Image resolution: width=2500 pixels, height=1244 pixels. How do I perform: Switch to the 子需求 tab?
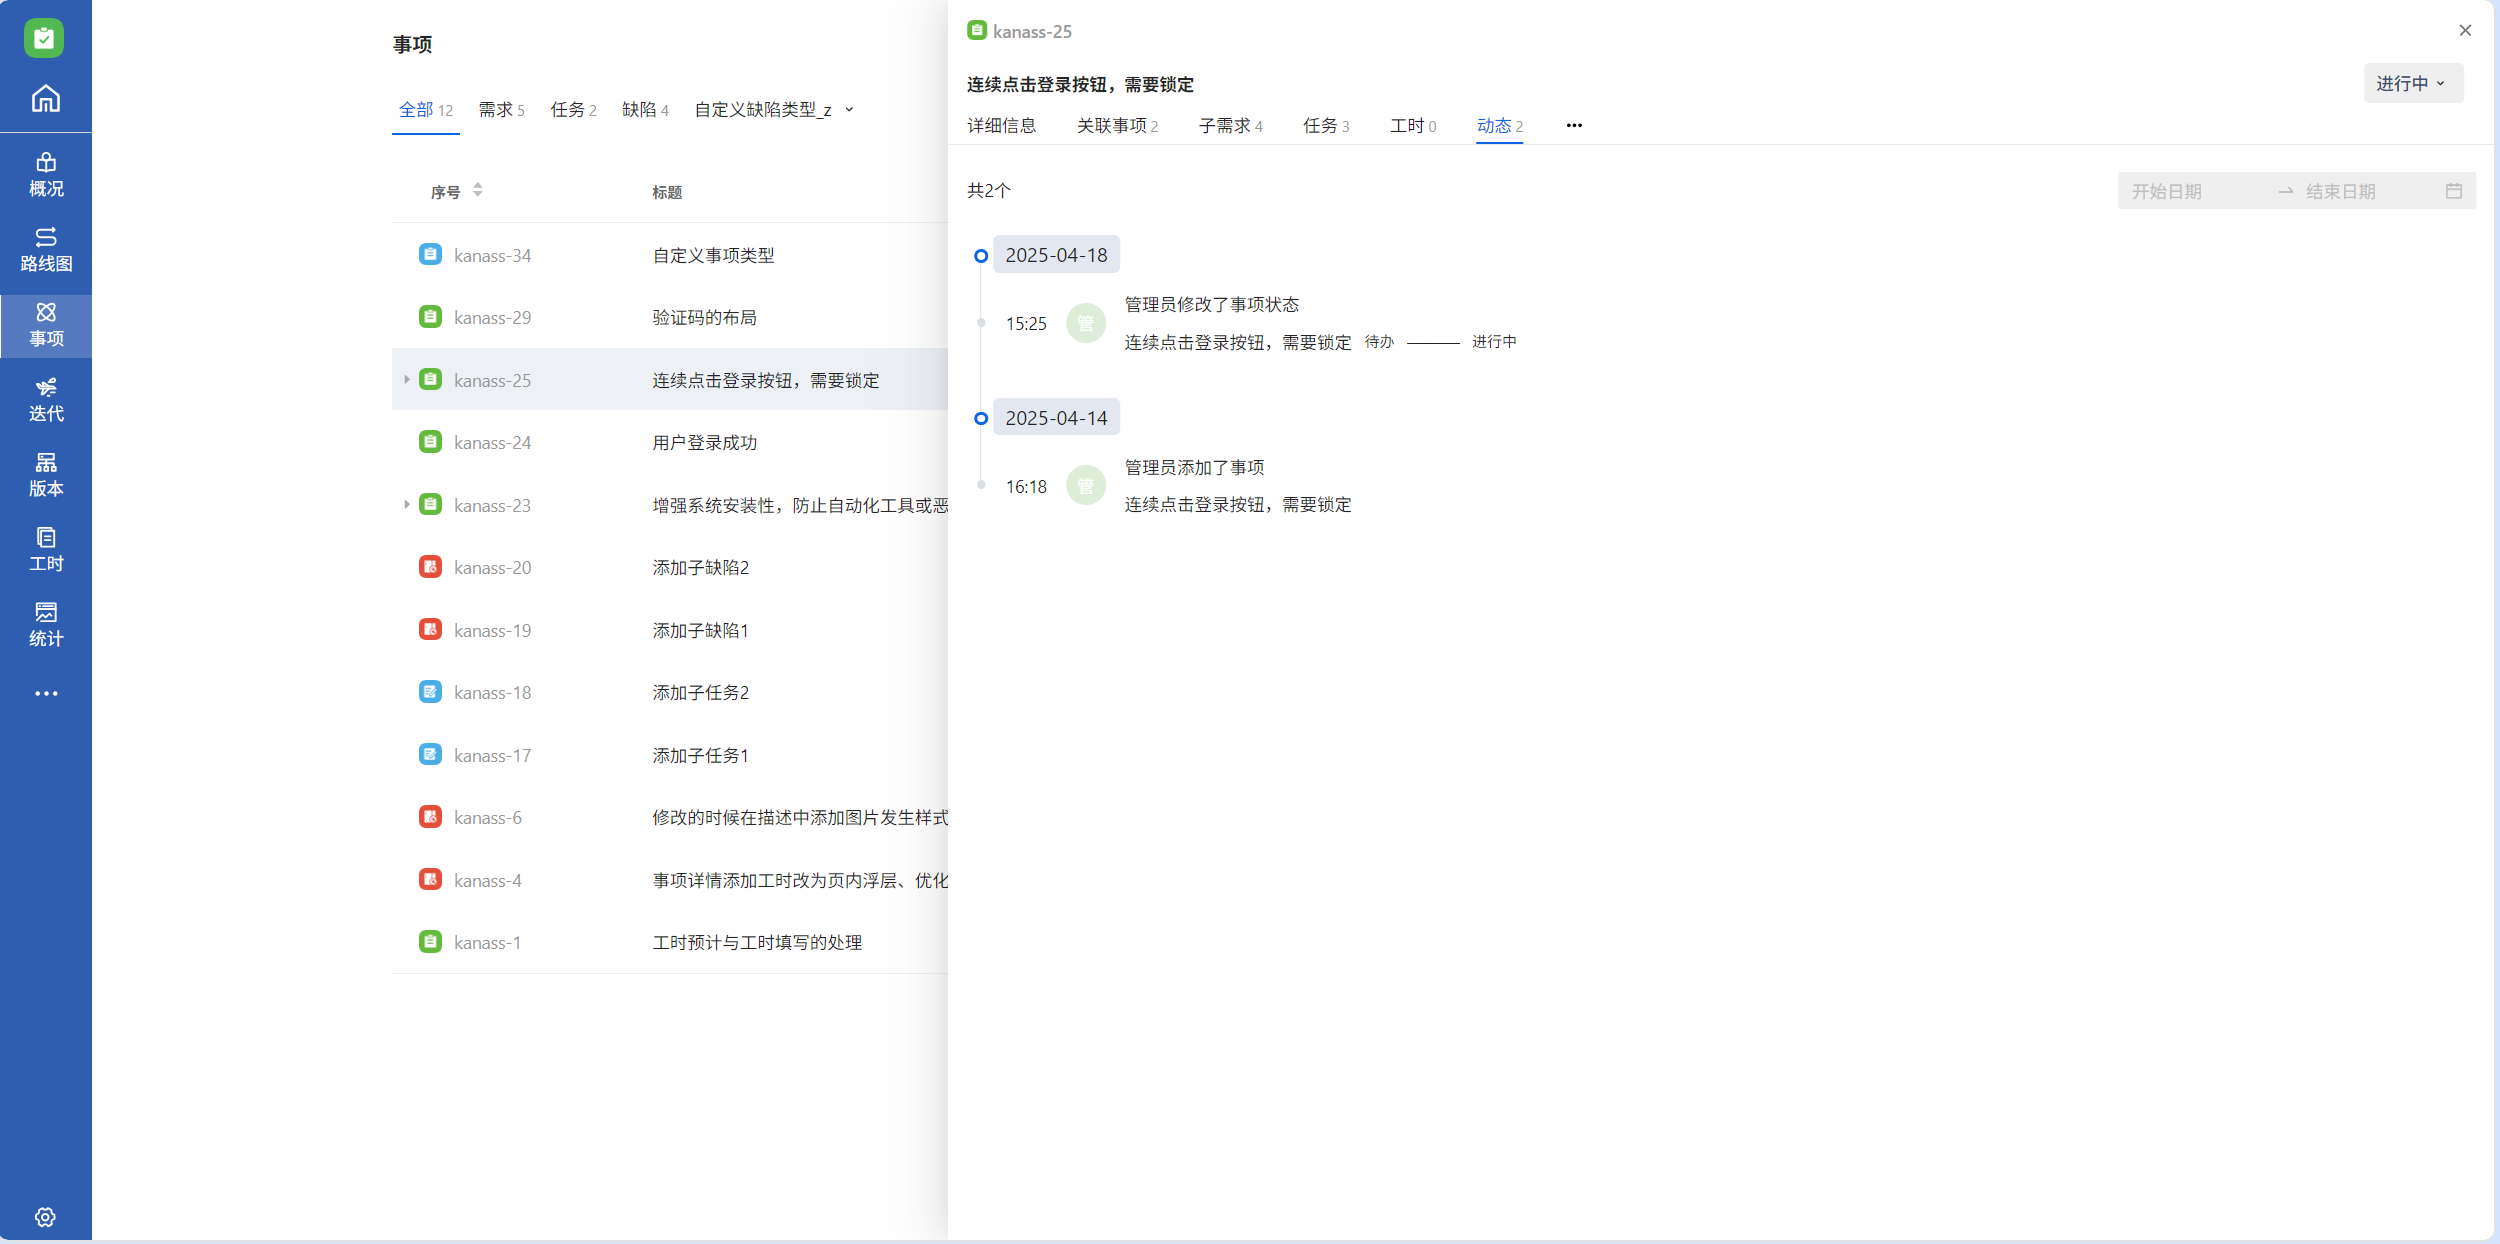click(1230, 125)
